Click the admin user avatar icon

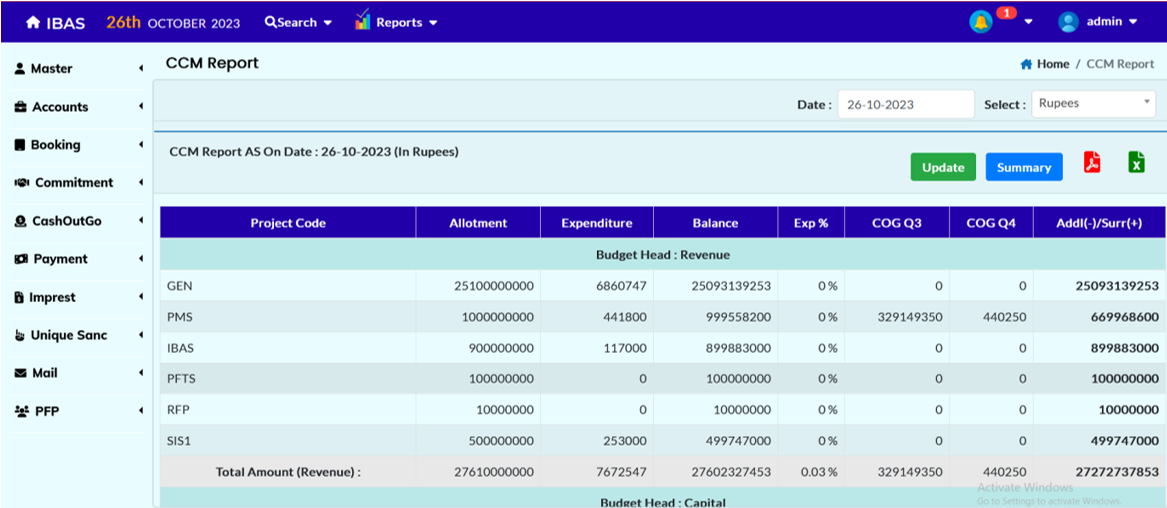tap(1069, 22)
